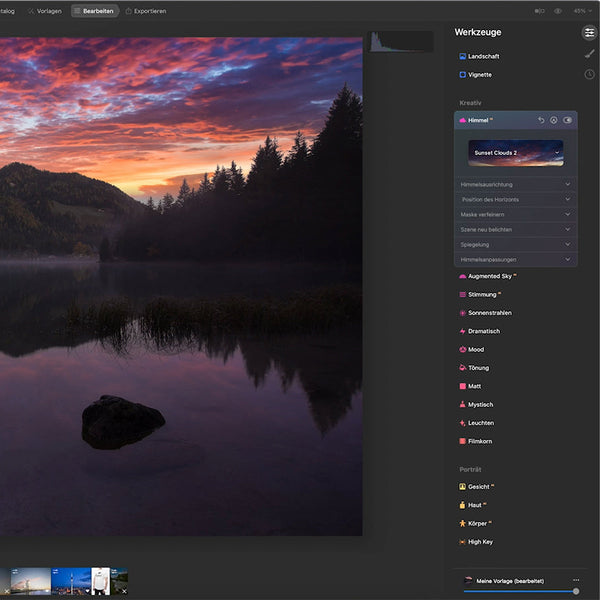The width and height of the screenshot is (600, 600).
Task: Open the Sonnenstrahlen tool
Action: pos(491,313)
